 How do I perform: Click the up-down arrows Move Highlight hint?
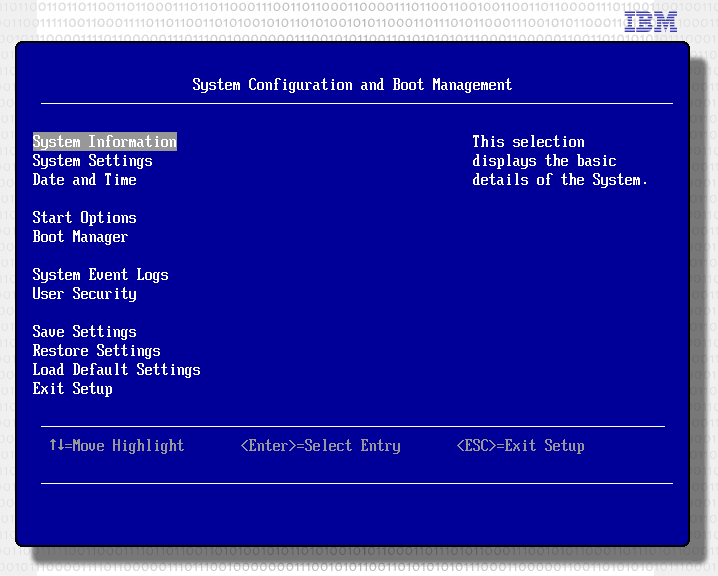coord(117,446)
